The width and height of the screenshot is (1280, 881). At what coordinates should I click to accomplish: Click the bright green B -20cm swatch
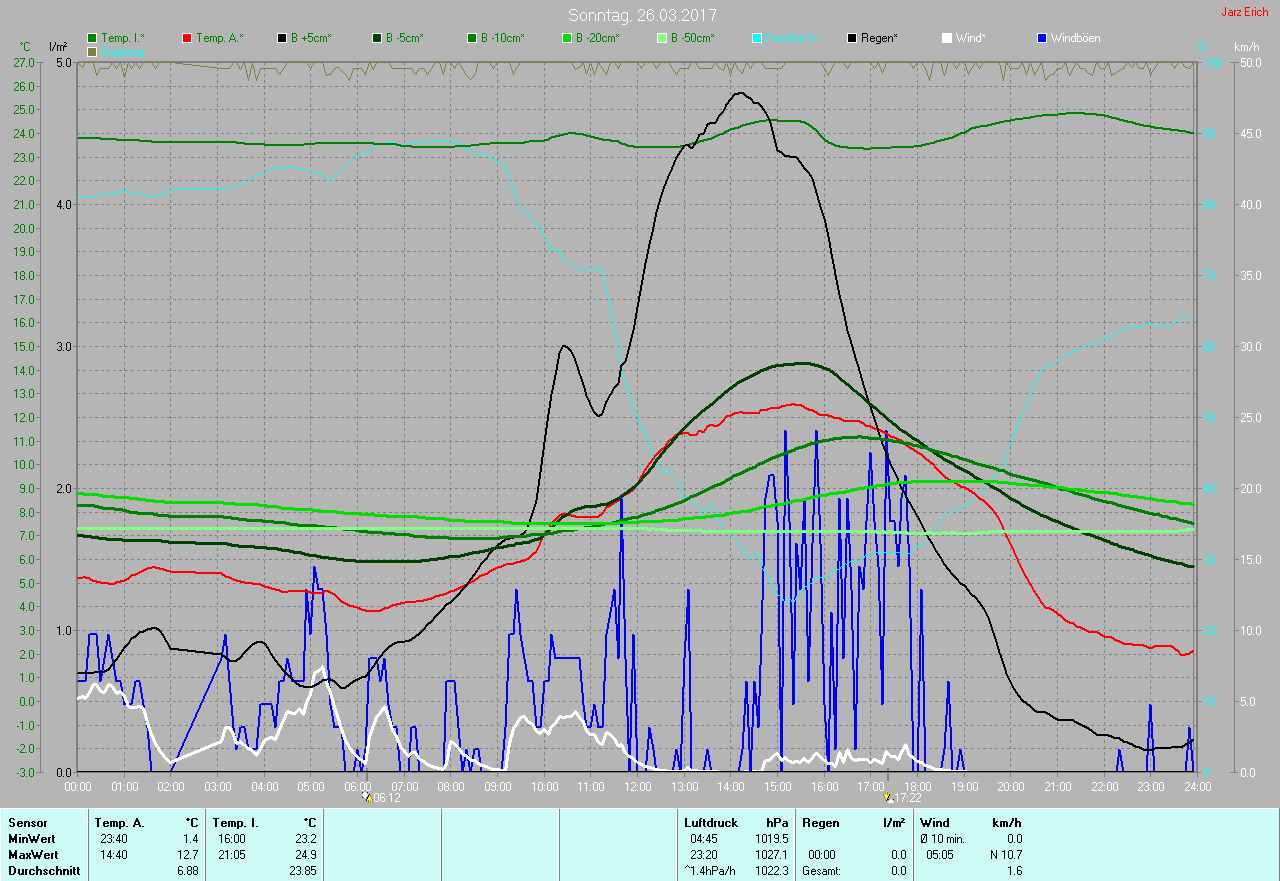tap(567, 38)
